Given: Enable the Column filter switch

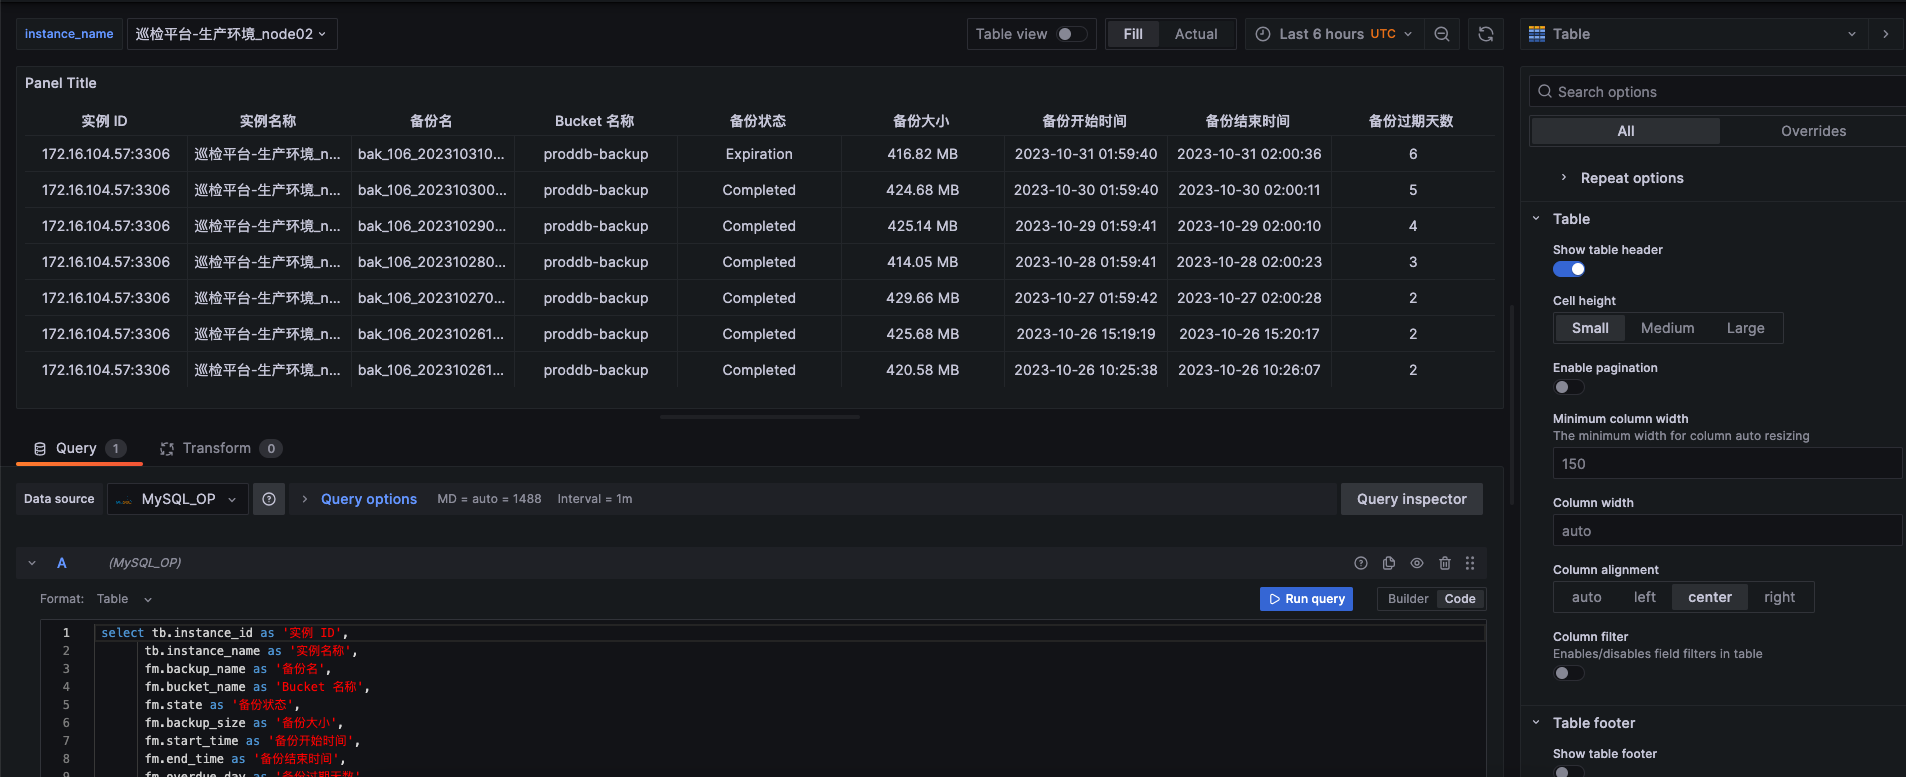Looking at the screenshot, I should [x=1569, y=673].
